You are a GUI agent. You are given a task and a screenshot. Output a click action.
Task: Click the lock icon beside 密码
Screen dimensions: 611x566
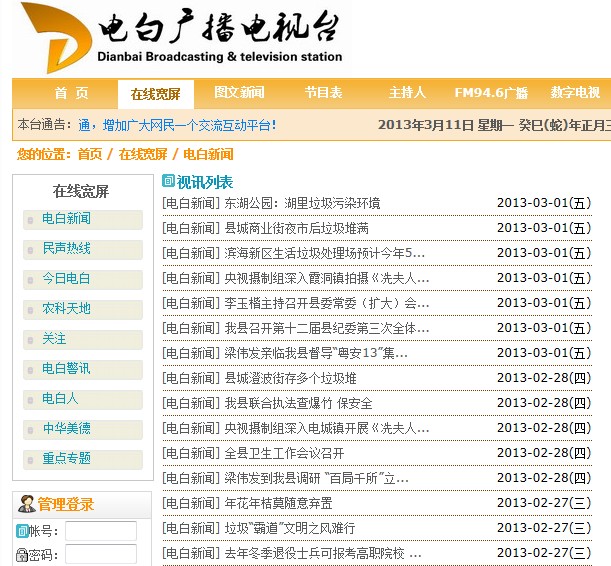click(22, 555)
